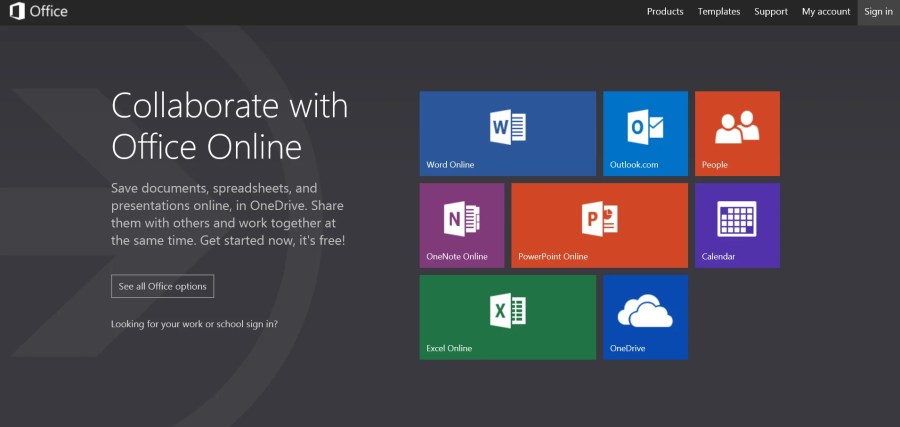Launch the Excel Online spreadsheet icon

point(507,310)
